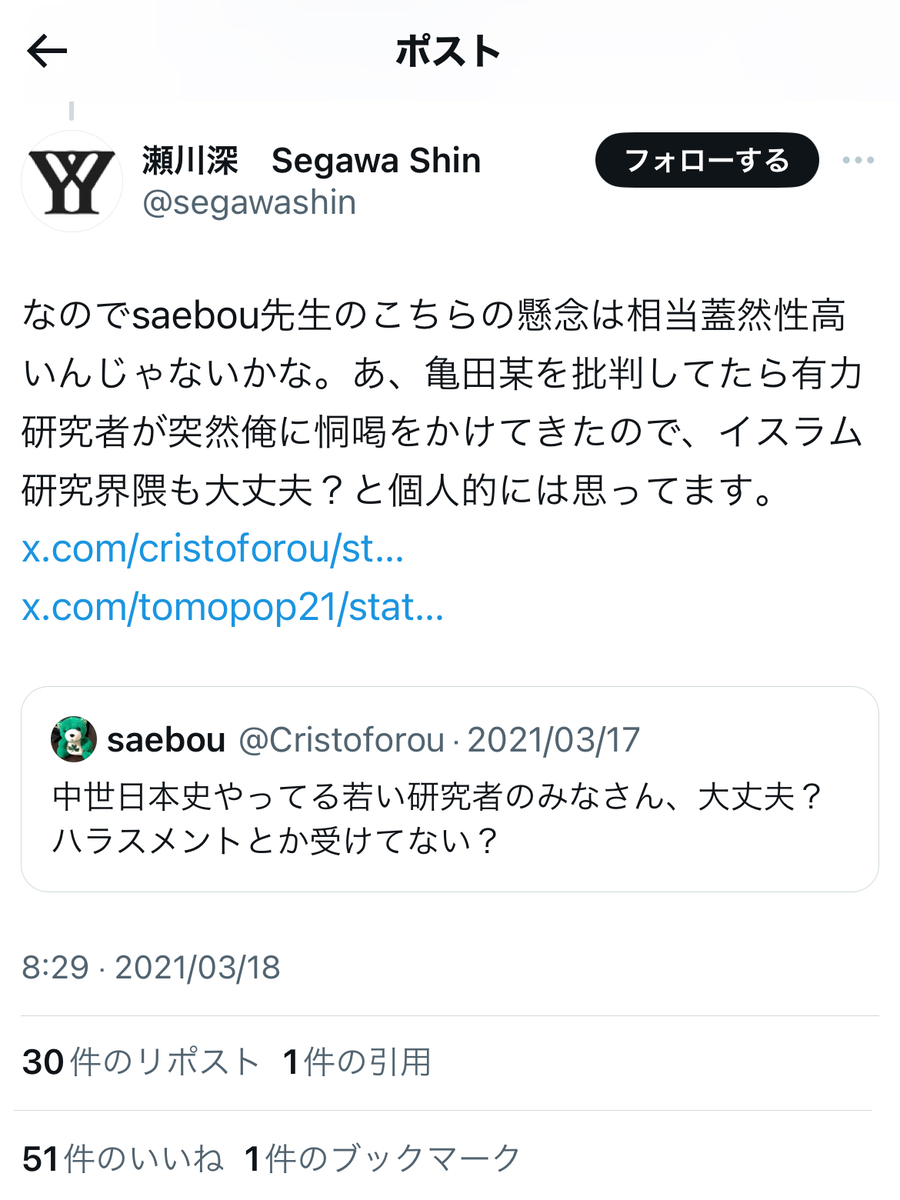Tap the 2021/03/17 date in quoted post
900x1200 pixels.
(x=554, y=740)
